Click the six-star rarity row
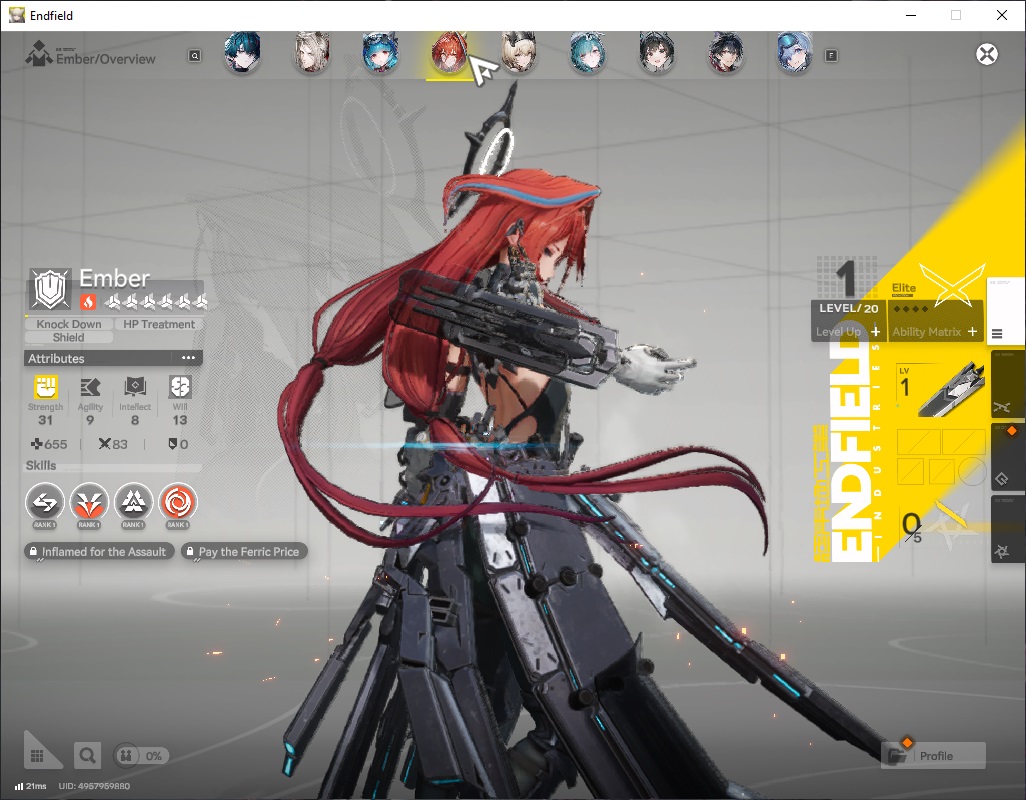The height and width of the screenshot is (800, 1026). click(x=156, y=302)
